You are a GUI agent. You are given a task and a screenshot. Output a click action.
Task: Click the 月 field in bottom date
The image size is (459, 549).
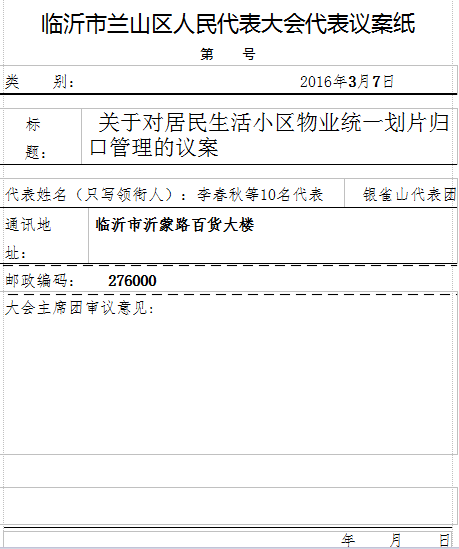click(x=396, y=540)
